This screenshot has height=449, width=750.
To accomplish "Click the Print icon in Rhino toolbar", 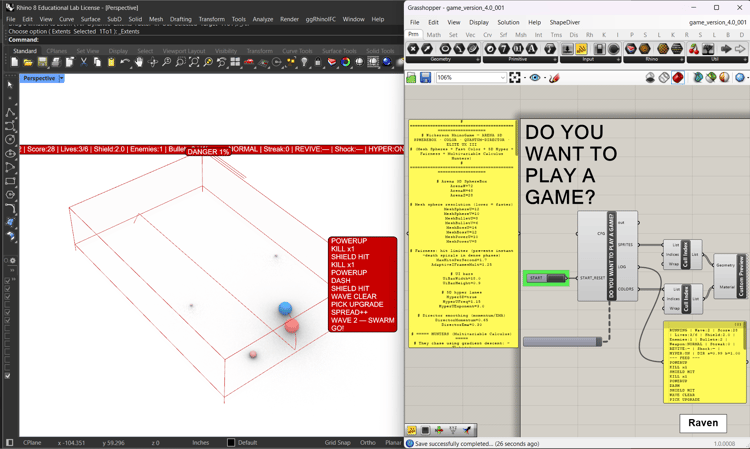I will tap(56, 62).
